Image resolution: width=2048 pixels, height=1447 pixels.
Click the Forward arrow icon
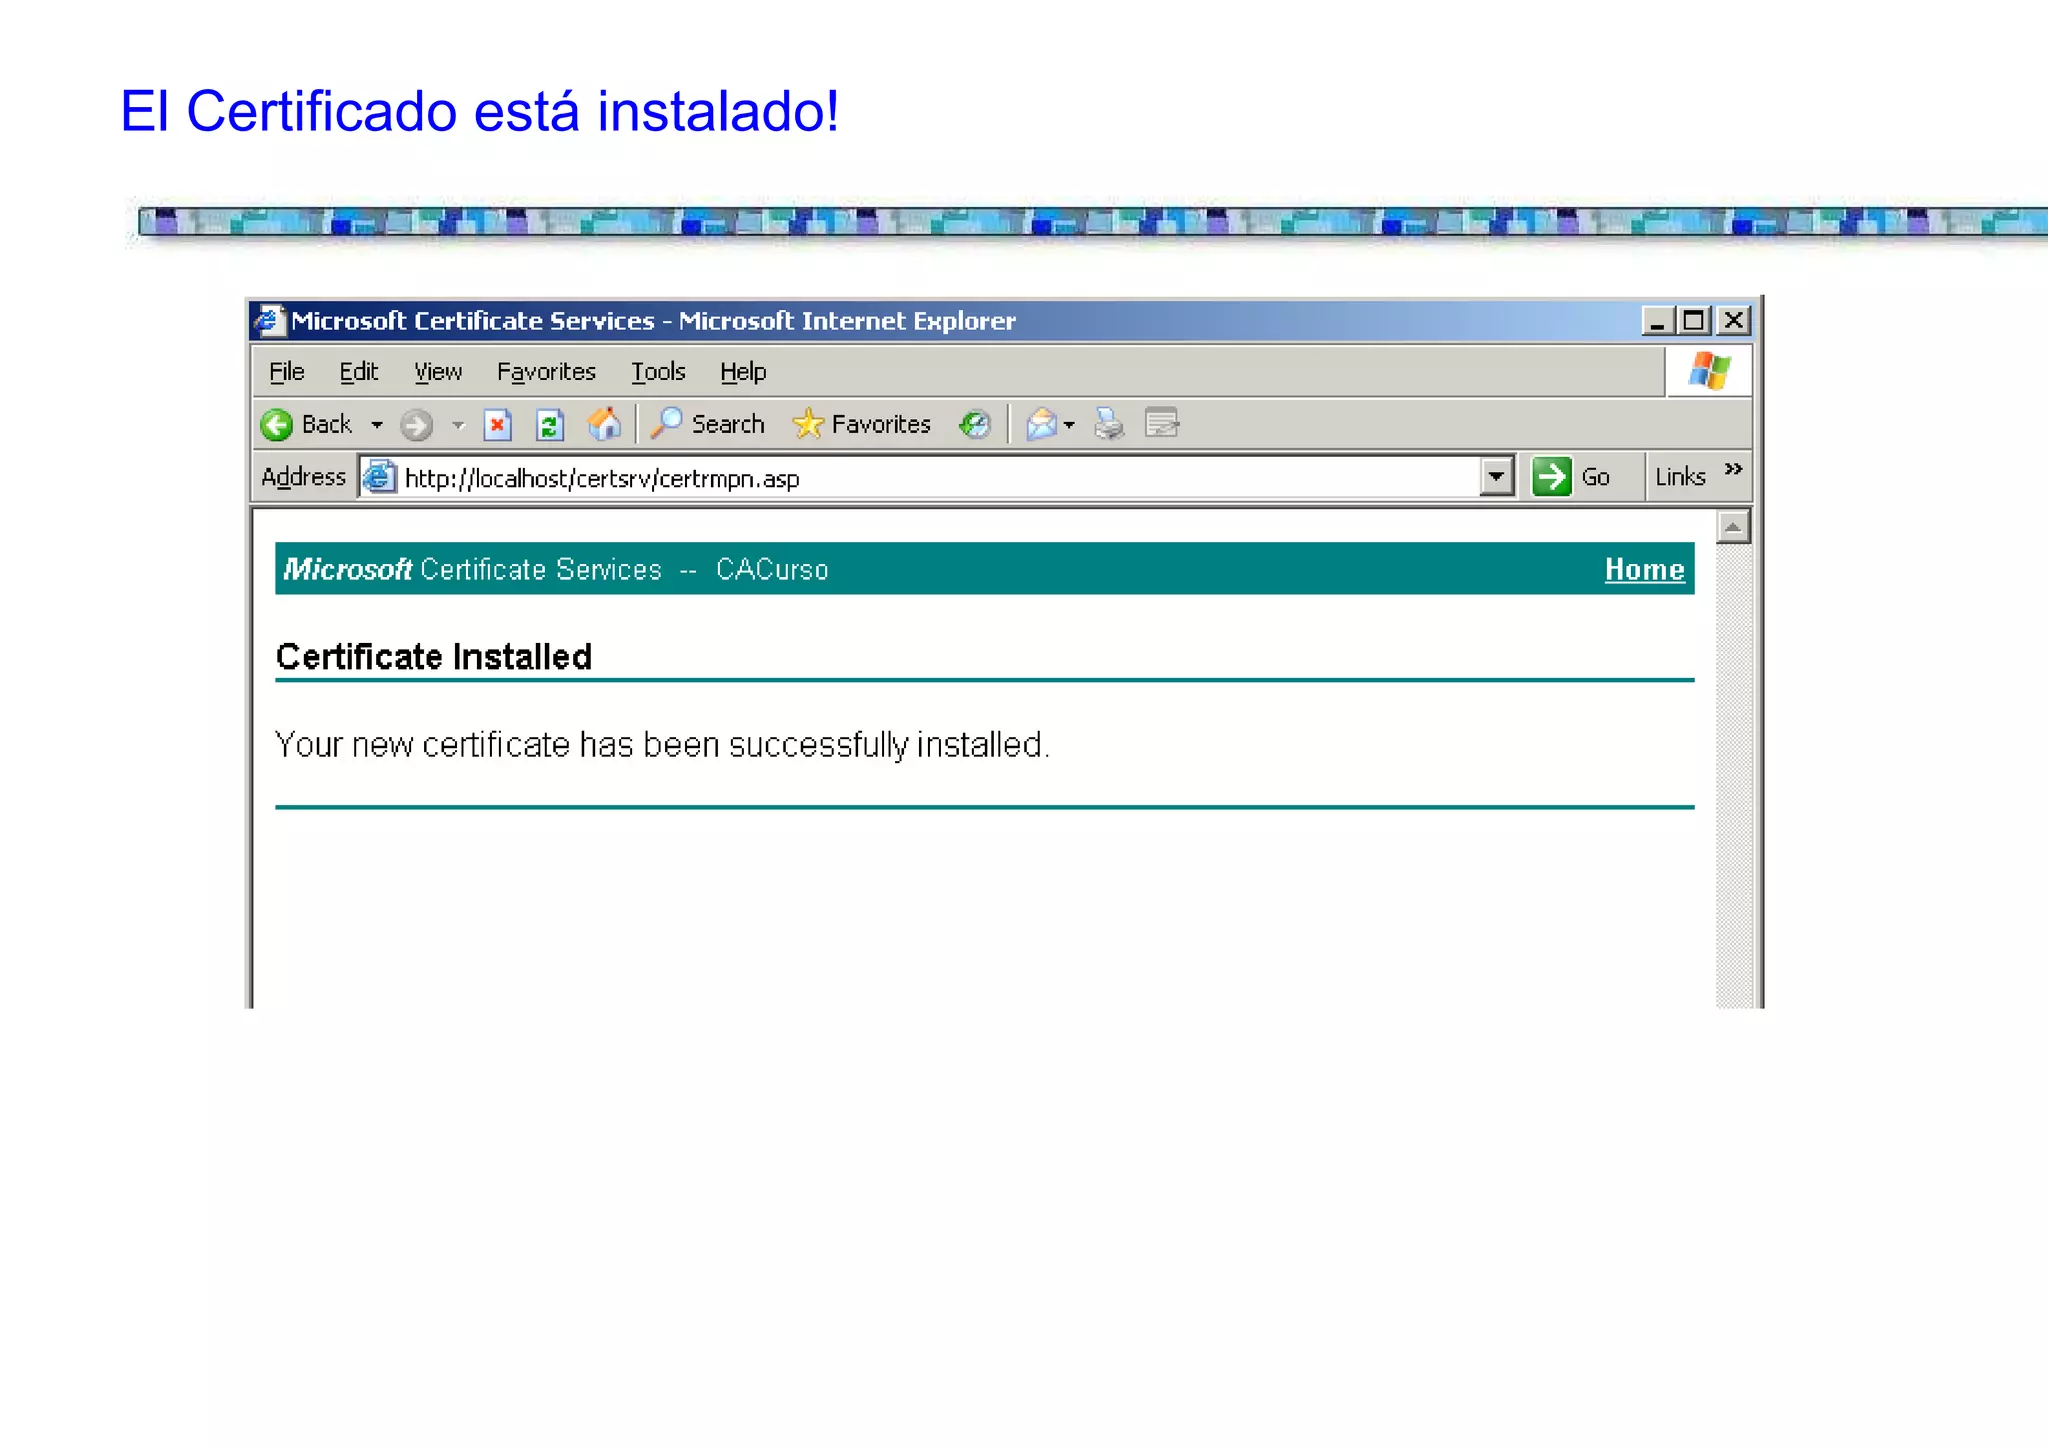[x=416, y=425]
